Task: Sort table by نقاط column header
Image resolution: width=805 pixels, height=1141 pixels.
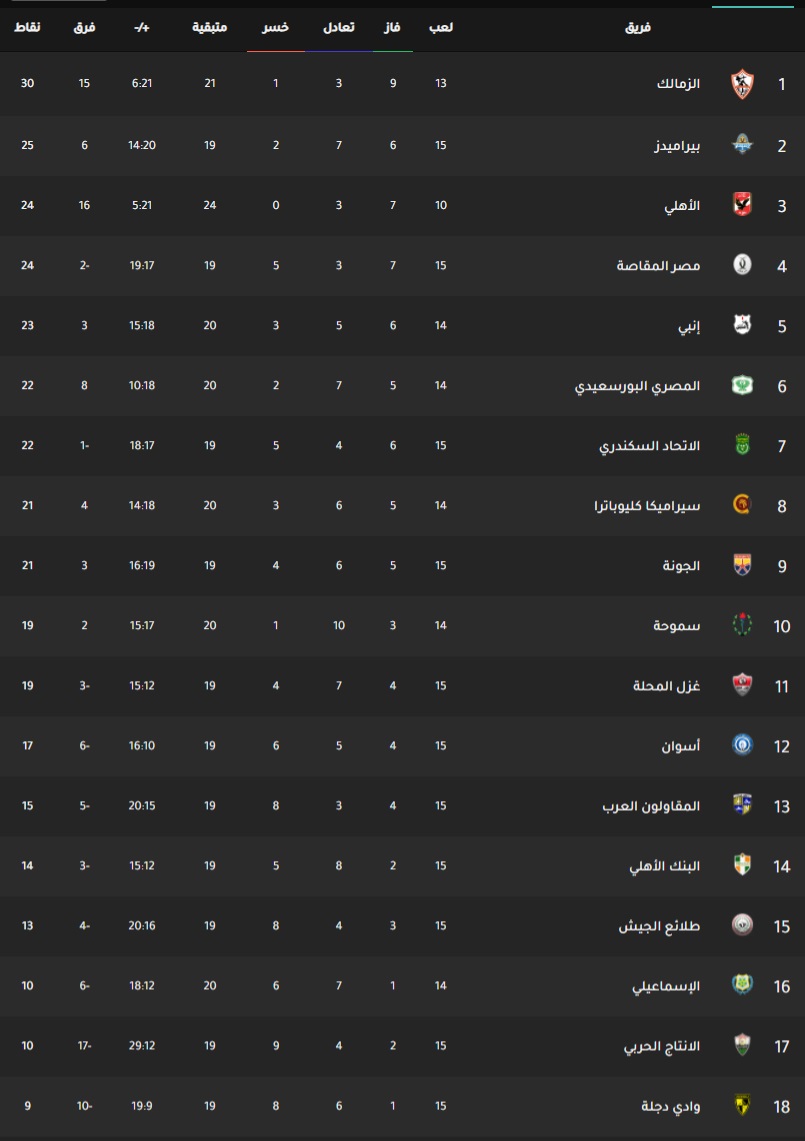Action: click(x=28, y=28)
